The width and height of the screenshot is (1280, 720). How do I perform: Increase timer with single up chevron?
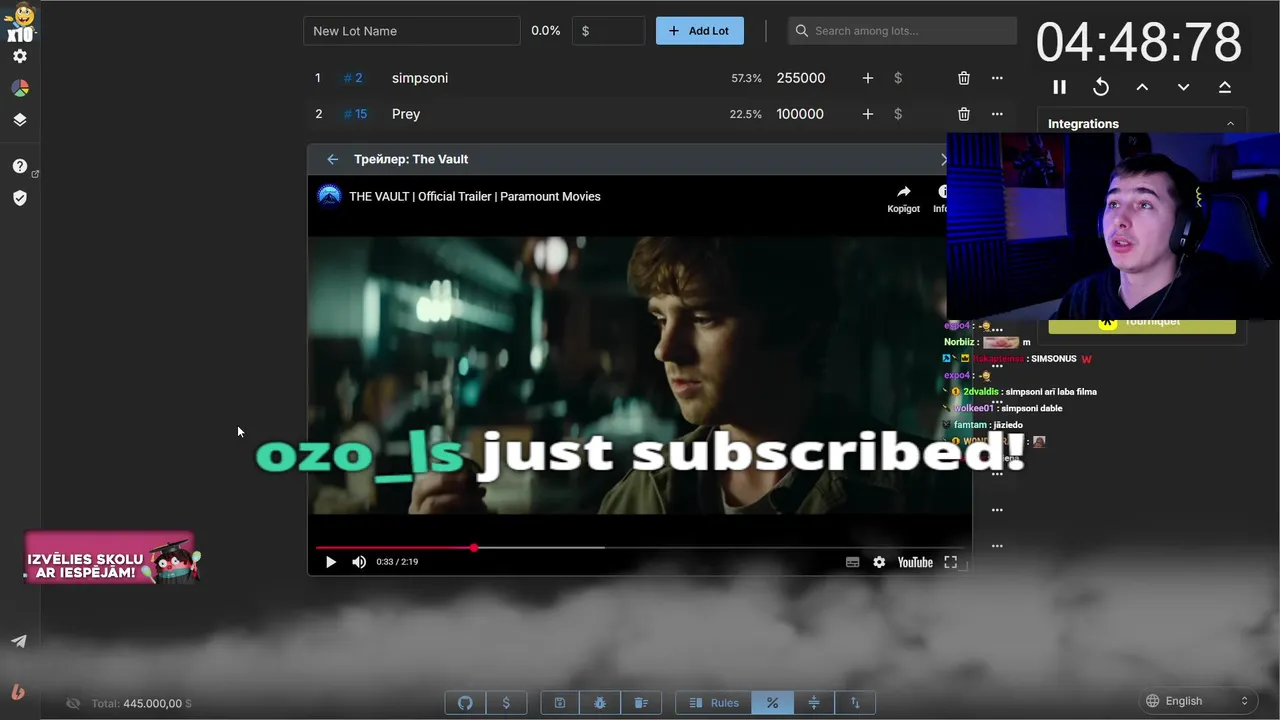point(1142,87)
